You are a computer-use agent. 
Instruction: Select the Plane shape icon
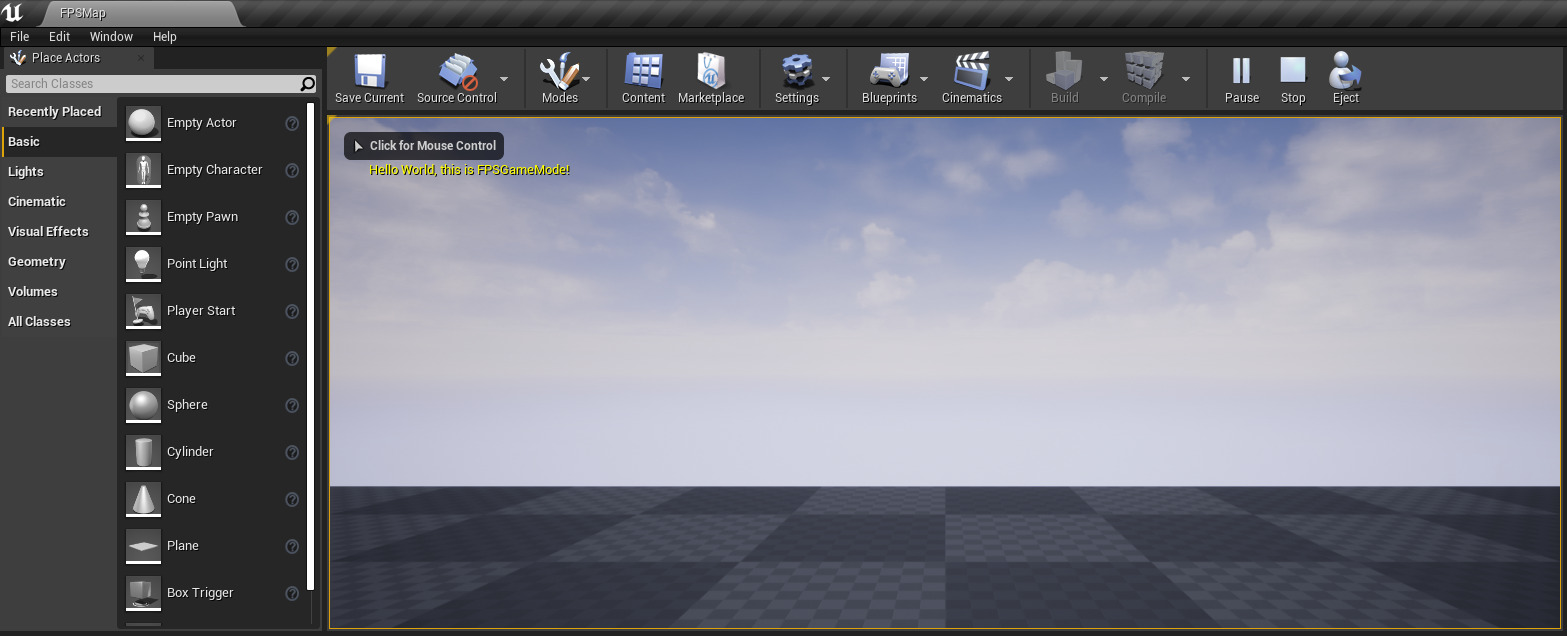point(144,546)
